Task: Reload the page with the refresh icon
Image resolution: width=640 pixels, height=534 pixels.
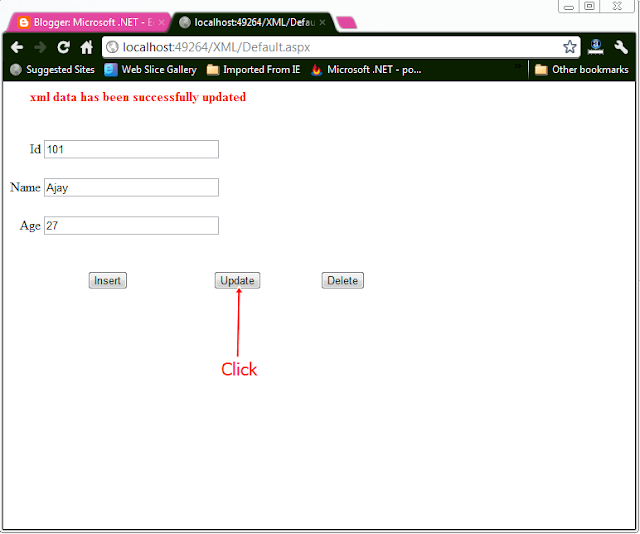Action: [x=63, y=47]
